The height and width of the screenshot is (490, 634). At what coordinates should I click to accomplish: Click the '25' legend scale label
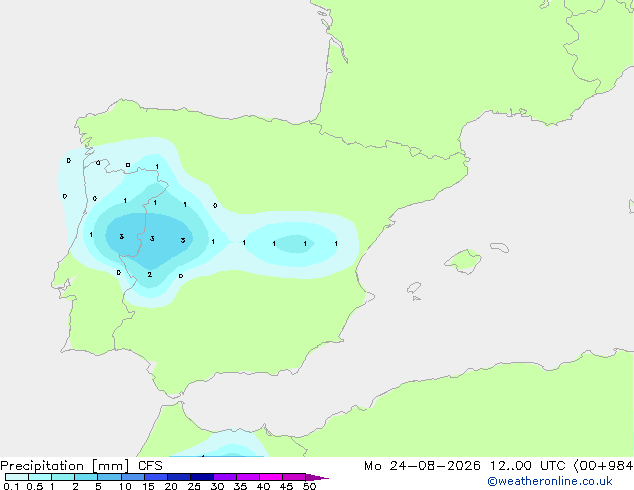click(194, 486)
